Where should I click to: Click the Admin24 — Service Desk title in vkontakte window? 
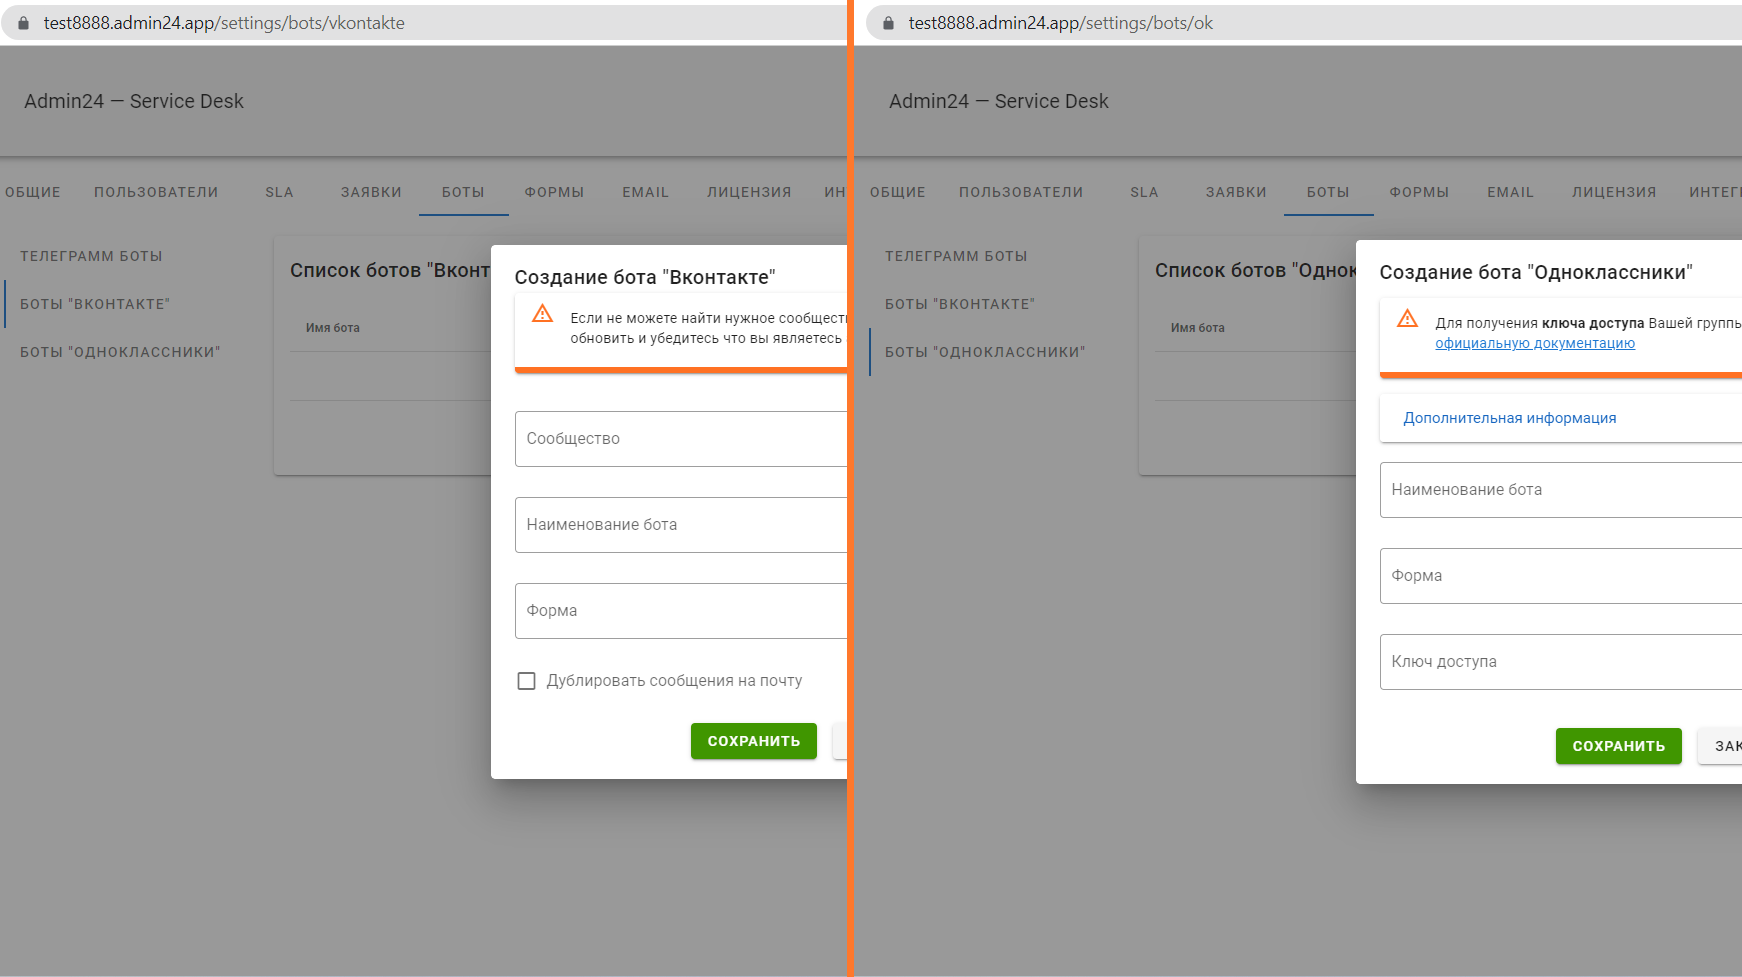[x=134, y=101]
